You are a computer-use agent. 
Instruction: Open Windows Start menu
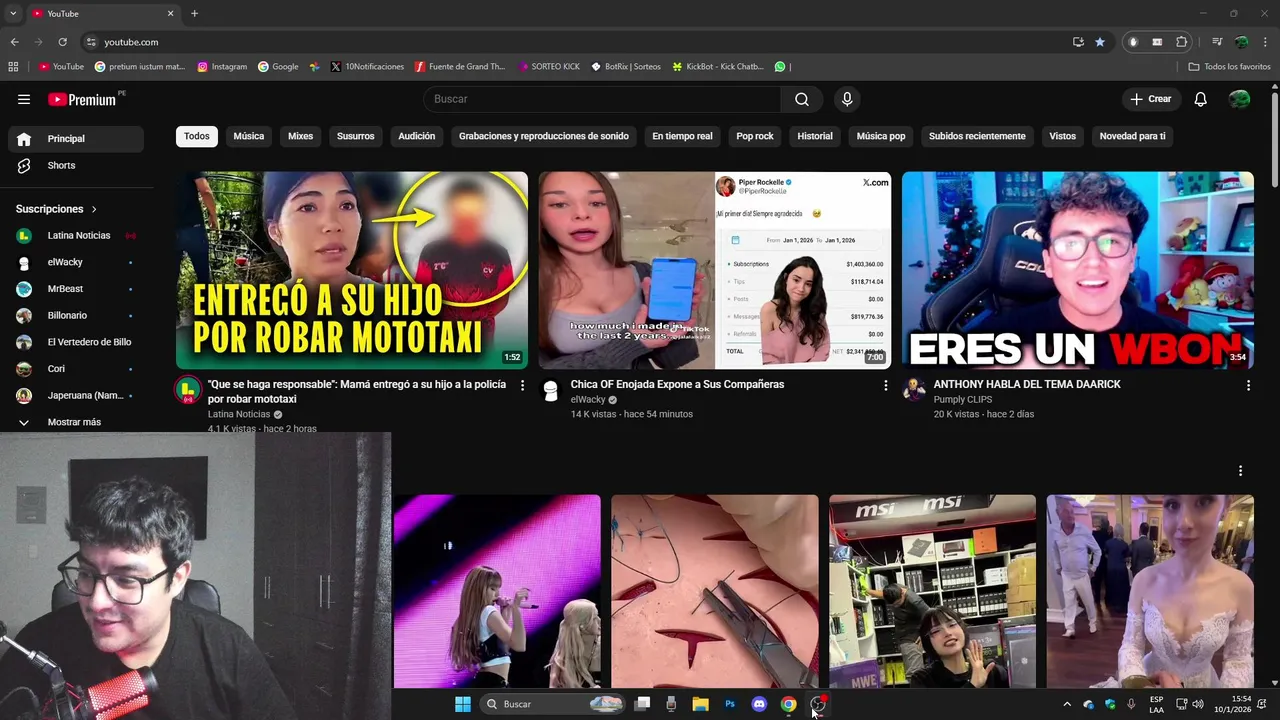(463, 704)
